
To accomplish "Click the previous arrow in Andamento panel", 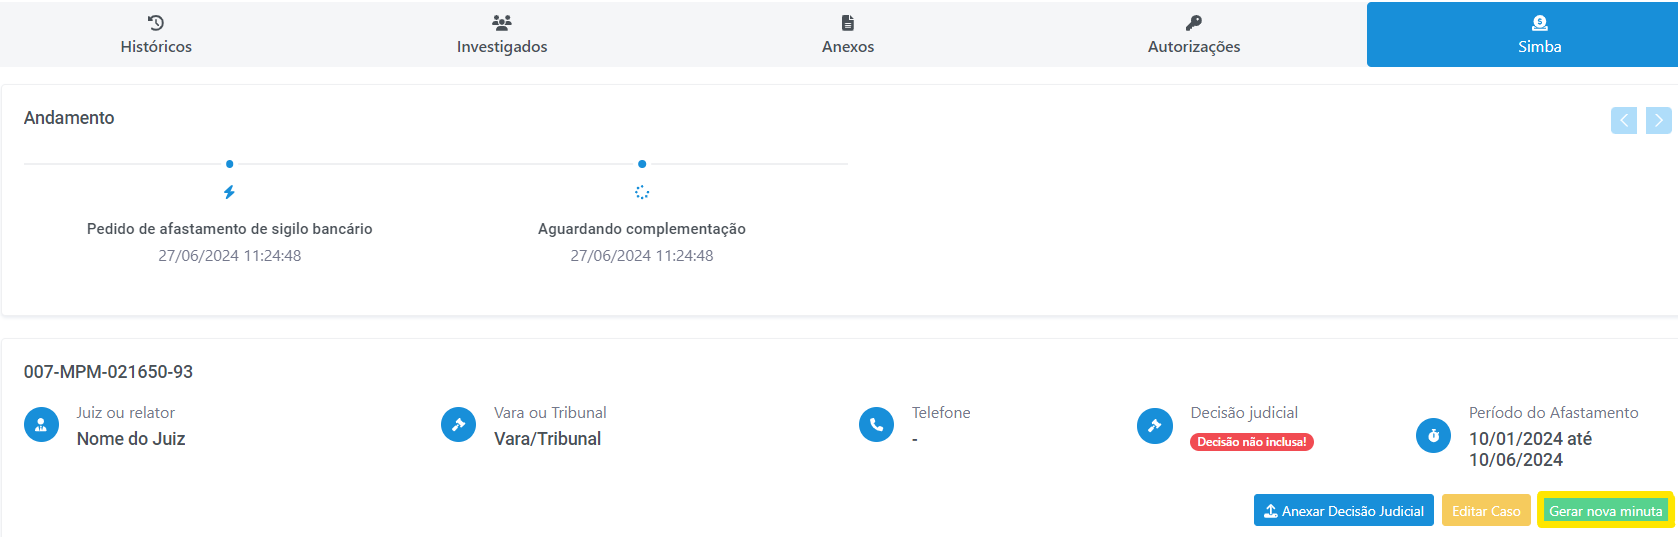I will [x=1624, y=120].
